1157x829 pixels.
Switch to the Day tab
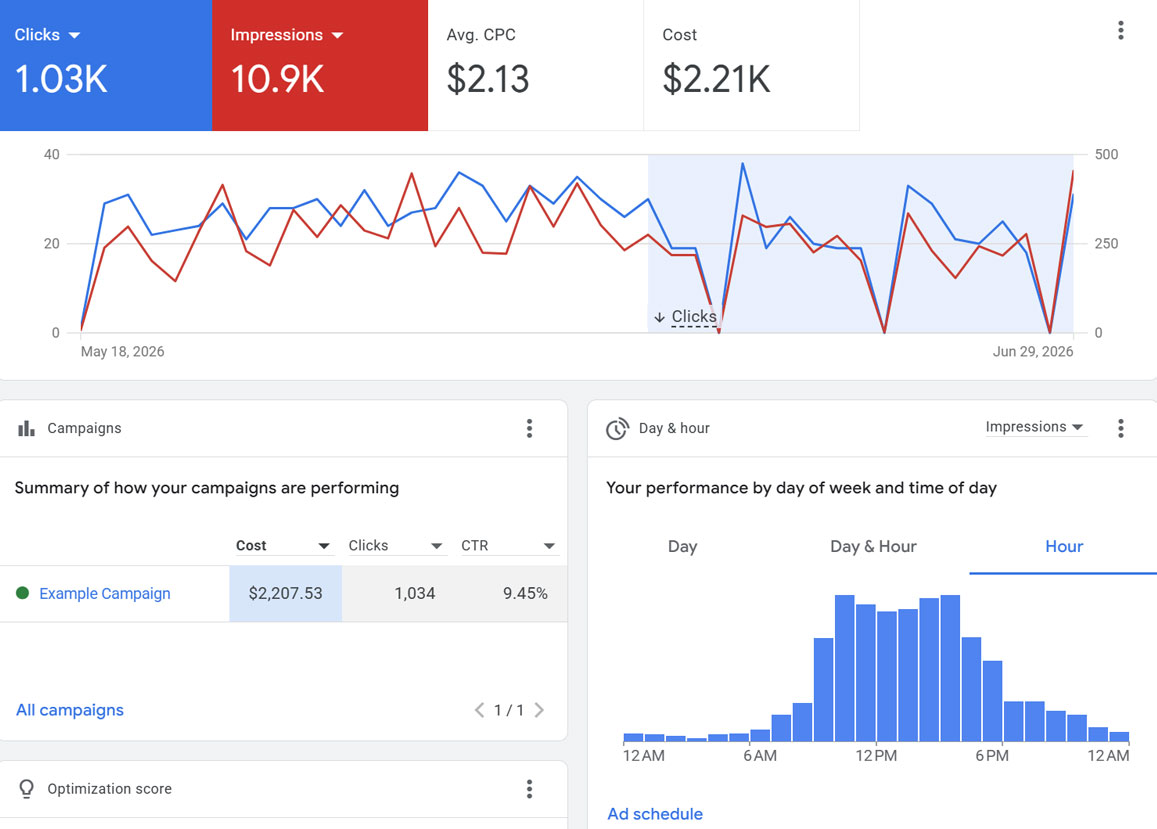click(x=683, y=546)
